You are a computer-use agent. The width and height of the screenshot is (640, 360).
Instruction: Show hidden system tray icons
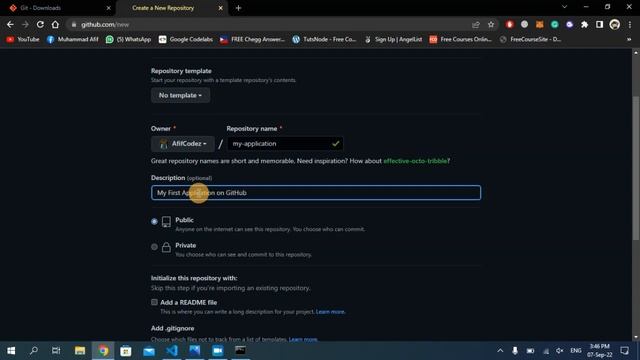pos(500,351)
